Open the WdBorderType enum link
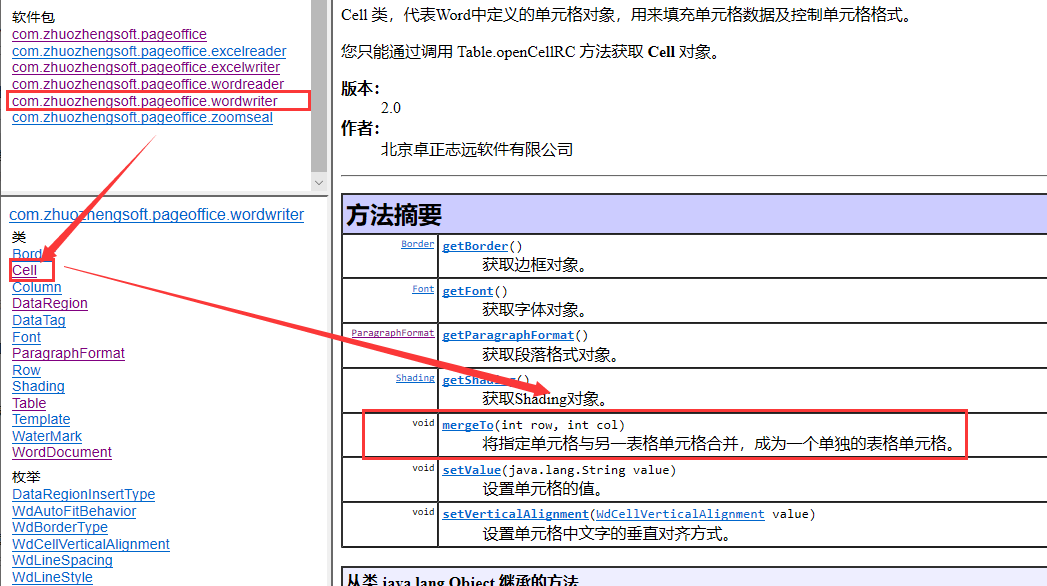The height and width of the screenshot is (586, 1047). [x=59, y=527]
